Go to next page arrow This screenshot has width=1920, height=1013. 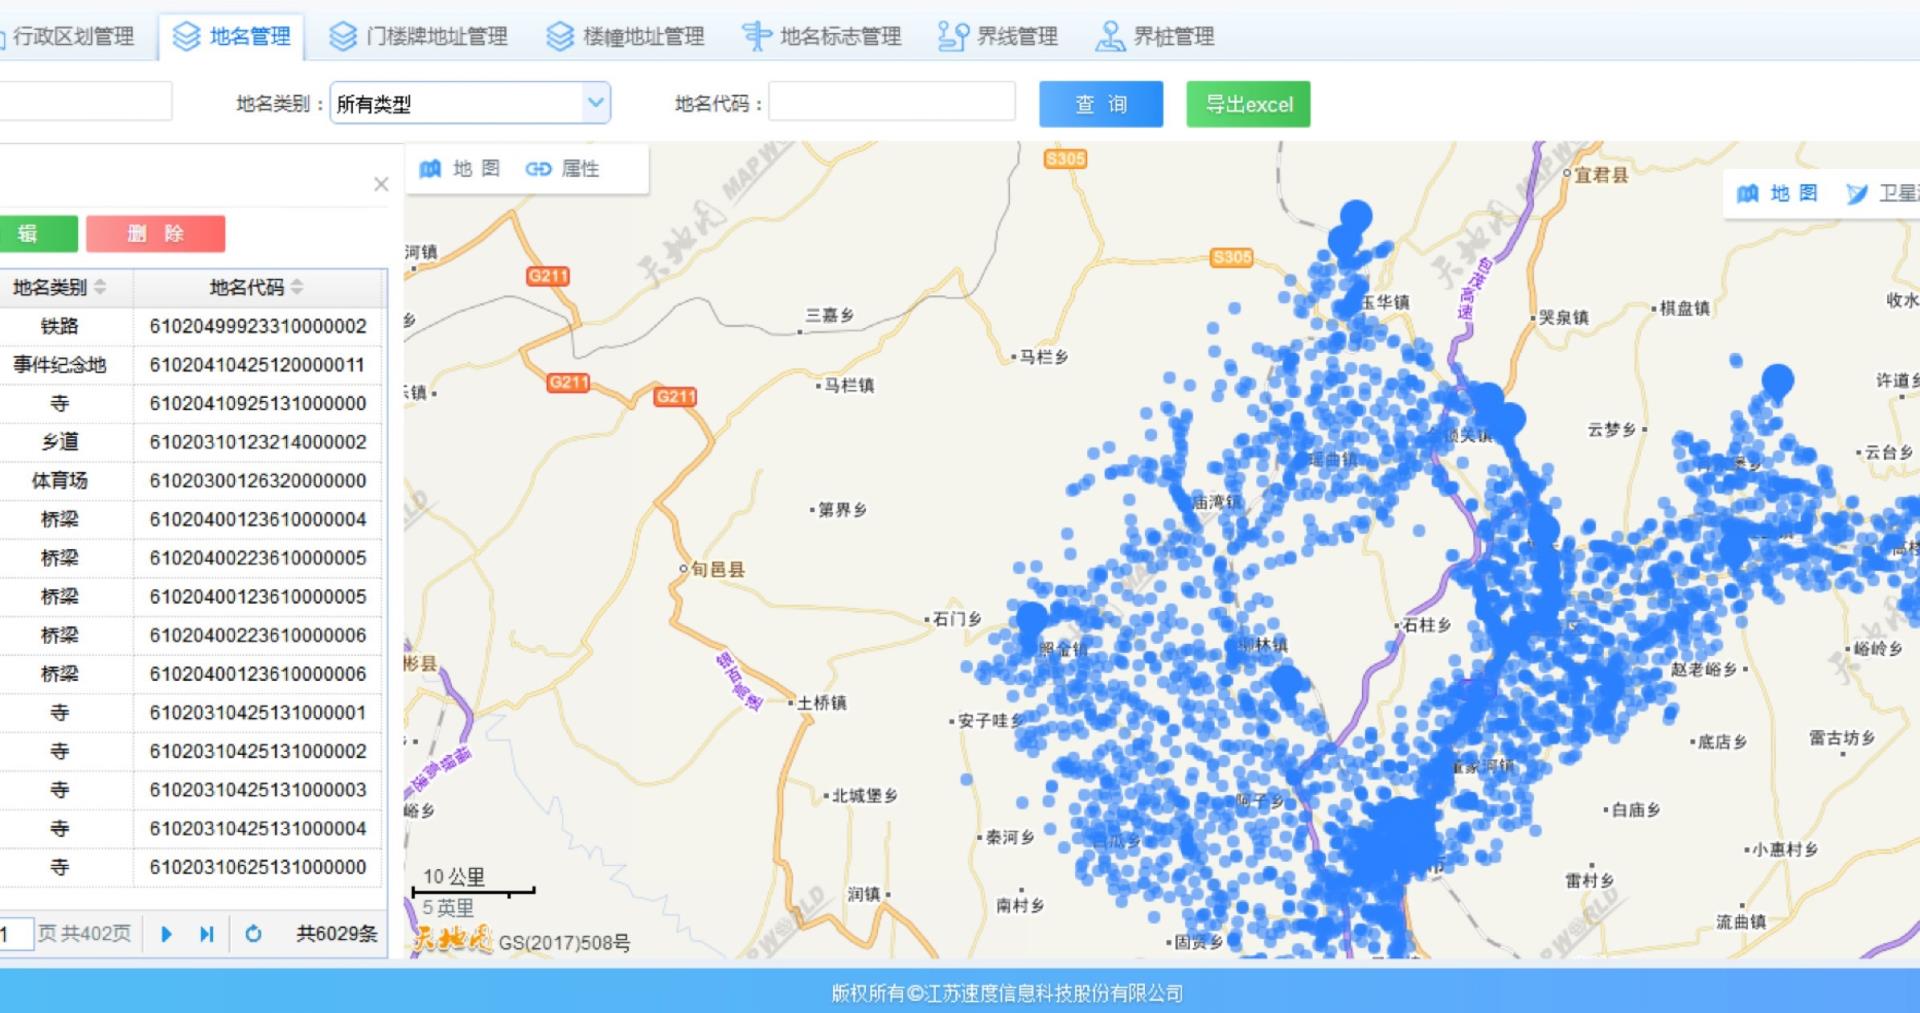click(x=167, y=934)
